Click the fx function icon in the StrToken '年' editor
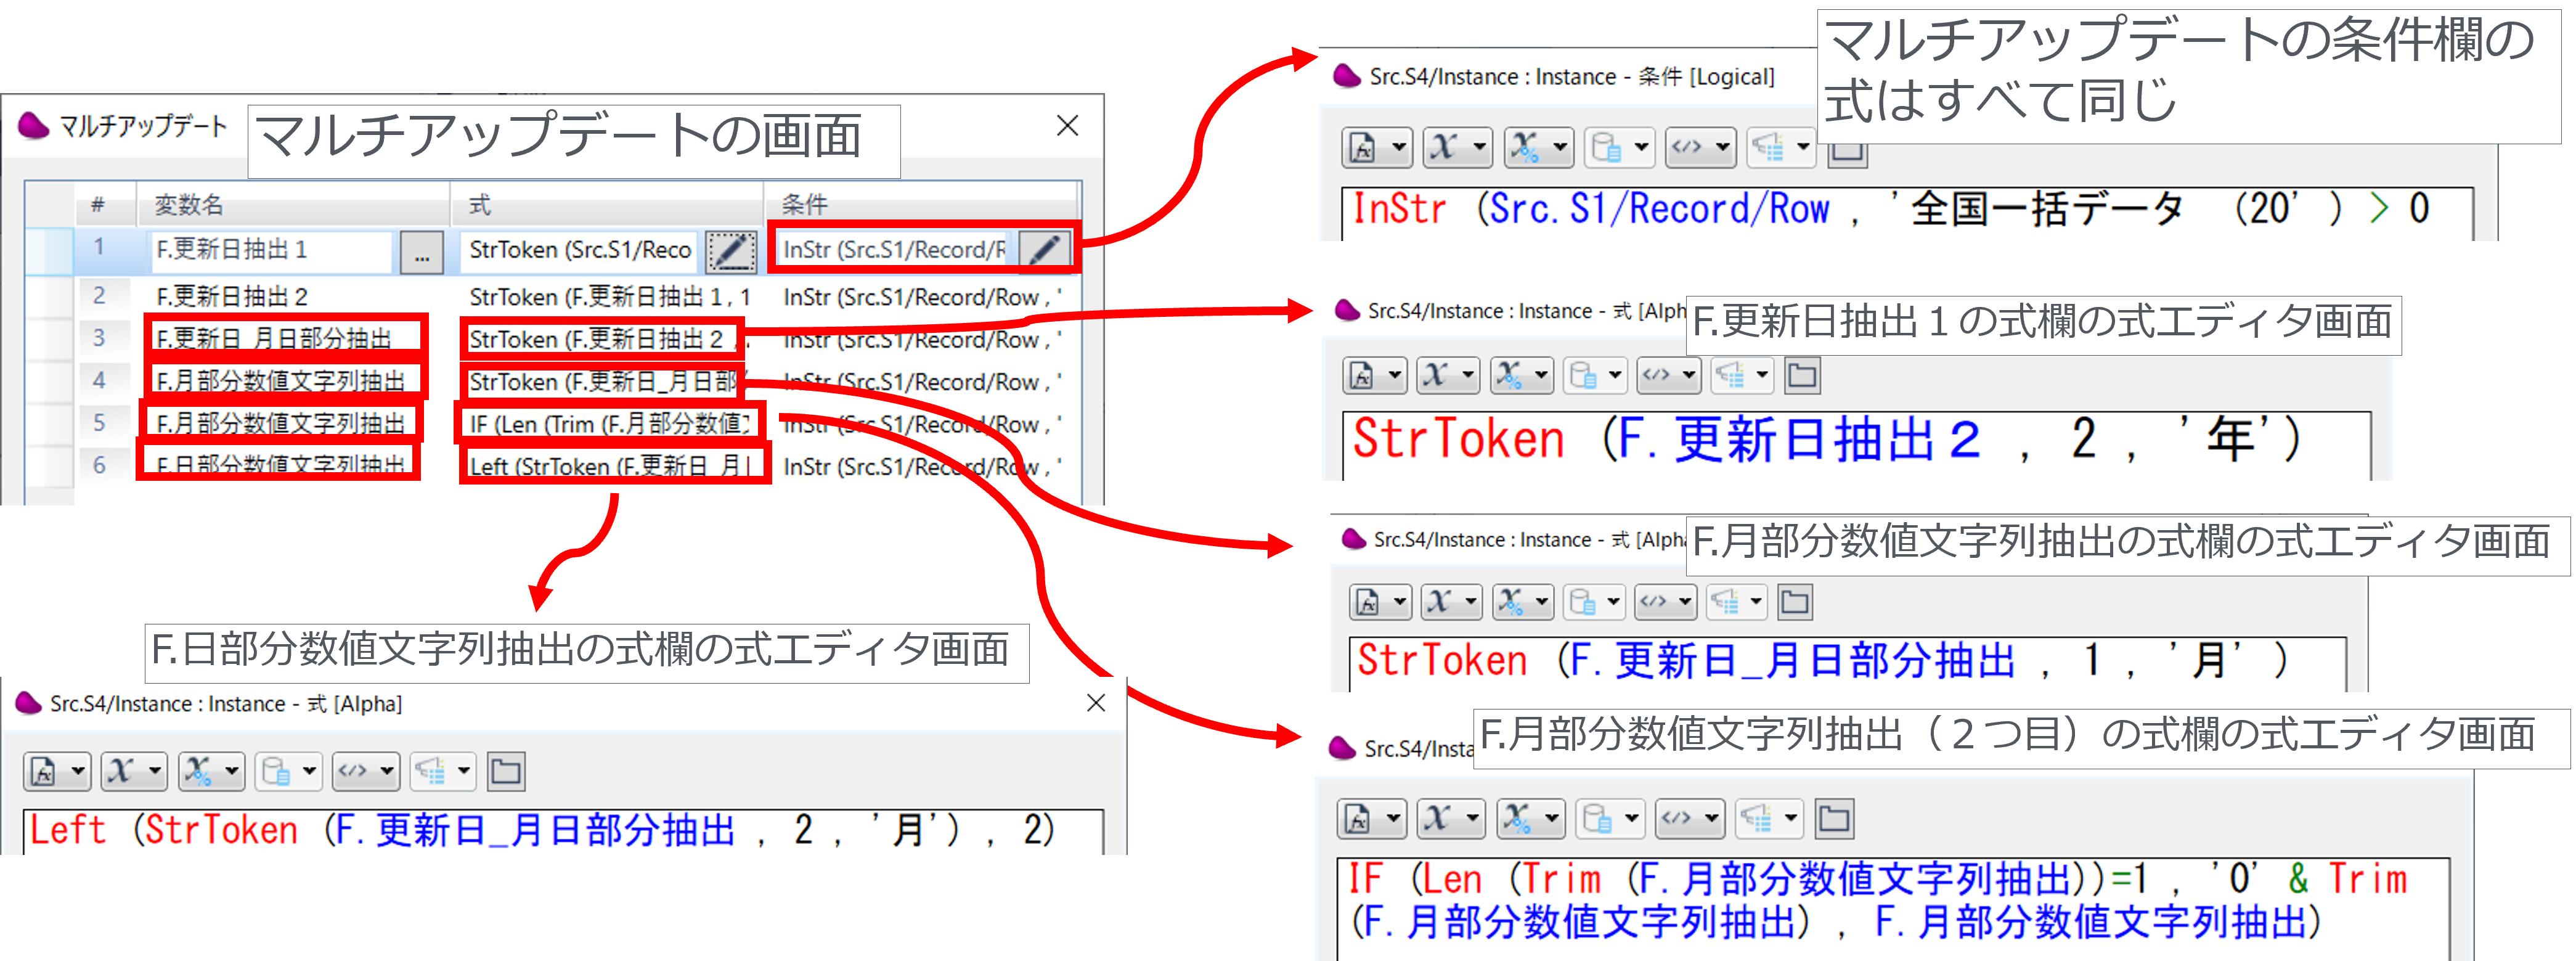The width and height of the screenshot is (2576, 961). 1362,376
